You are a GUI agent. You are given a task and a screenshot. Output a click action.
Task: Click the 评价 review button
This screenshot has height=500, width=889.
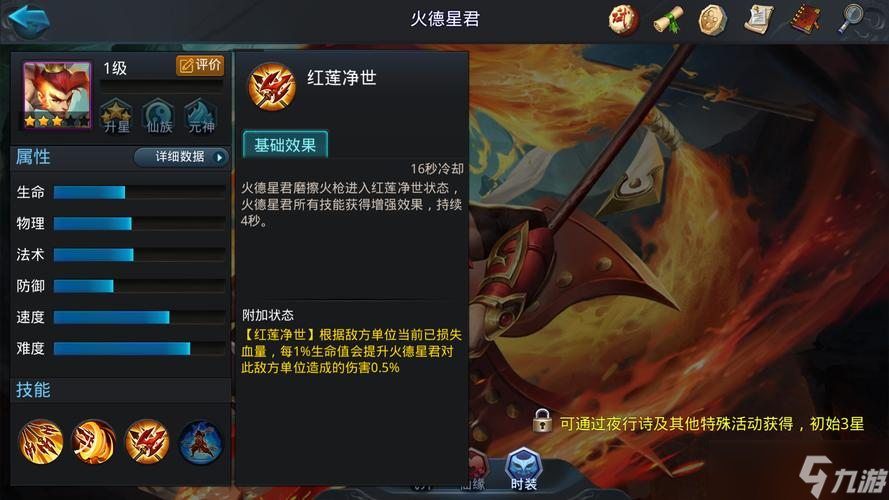pos(200,65)
